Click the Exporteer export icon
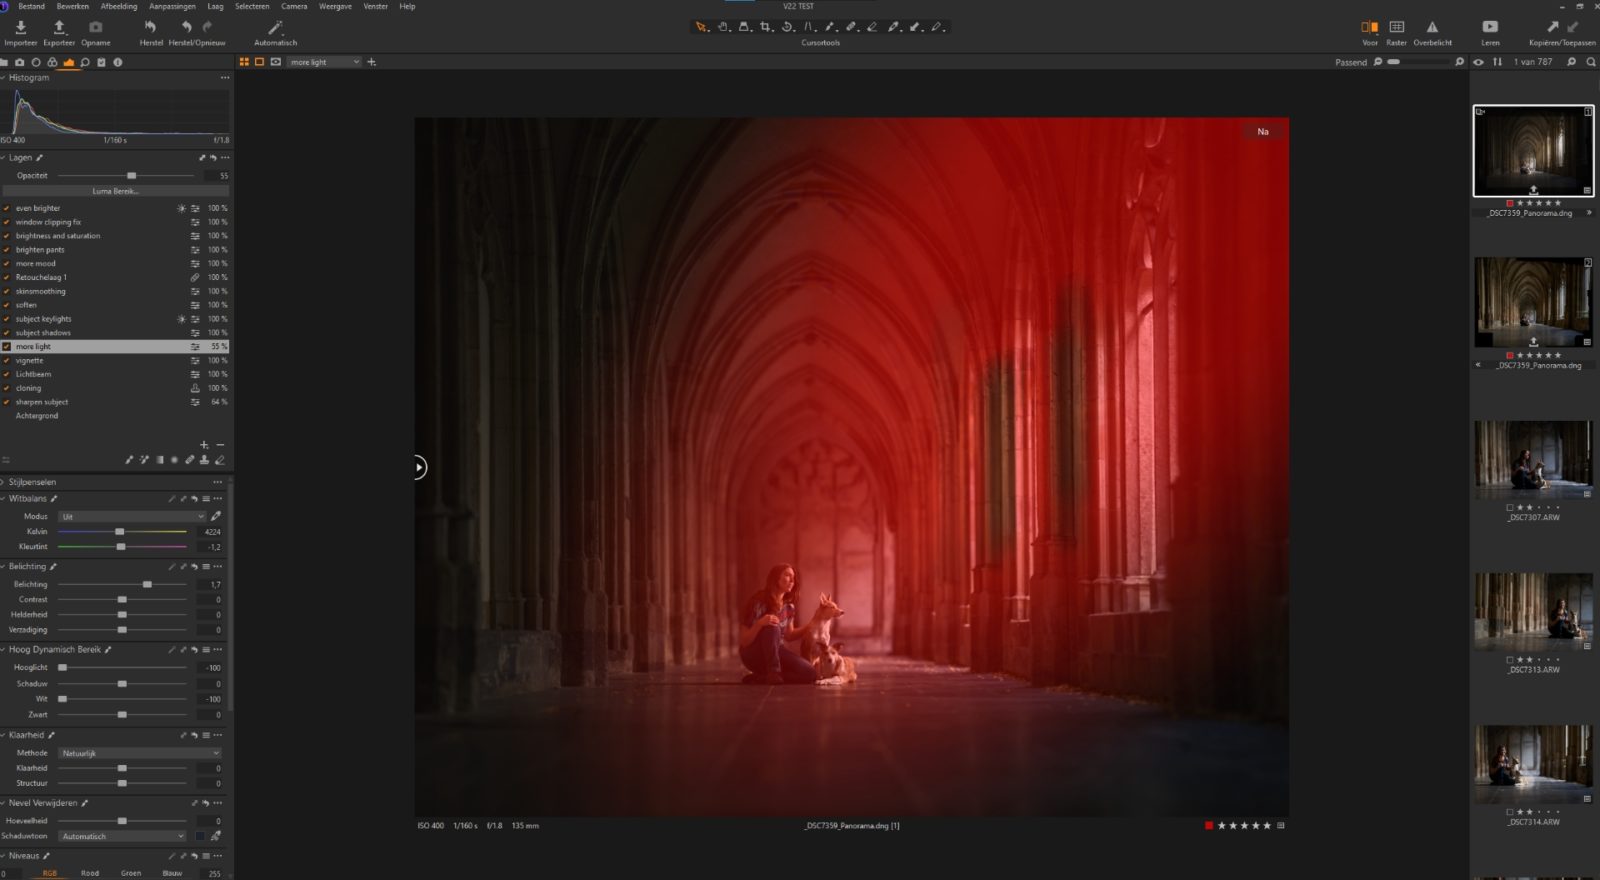Screen dimensions: 1600x880 tap(59, 28)
